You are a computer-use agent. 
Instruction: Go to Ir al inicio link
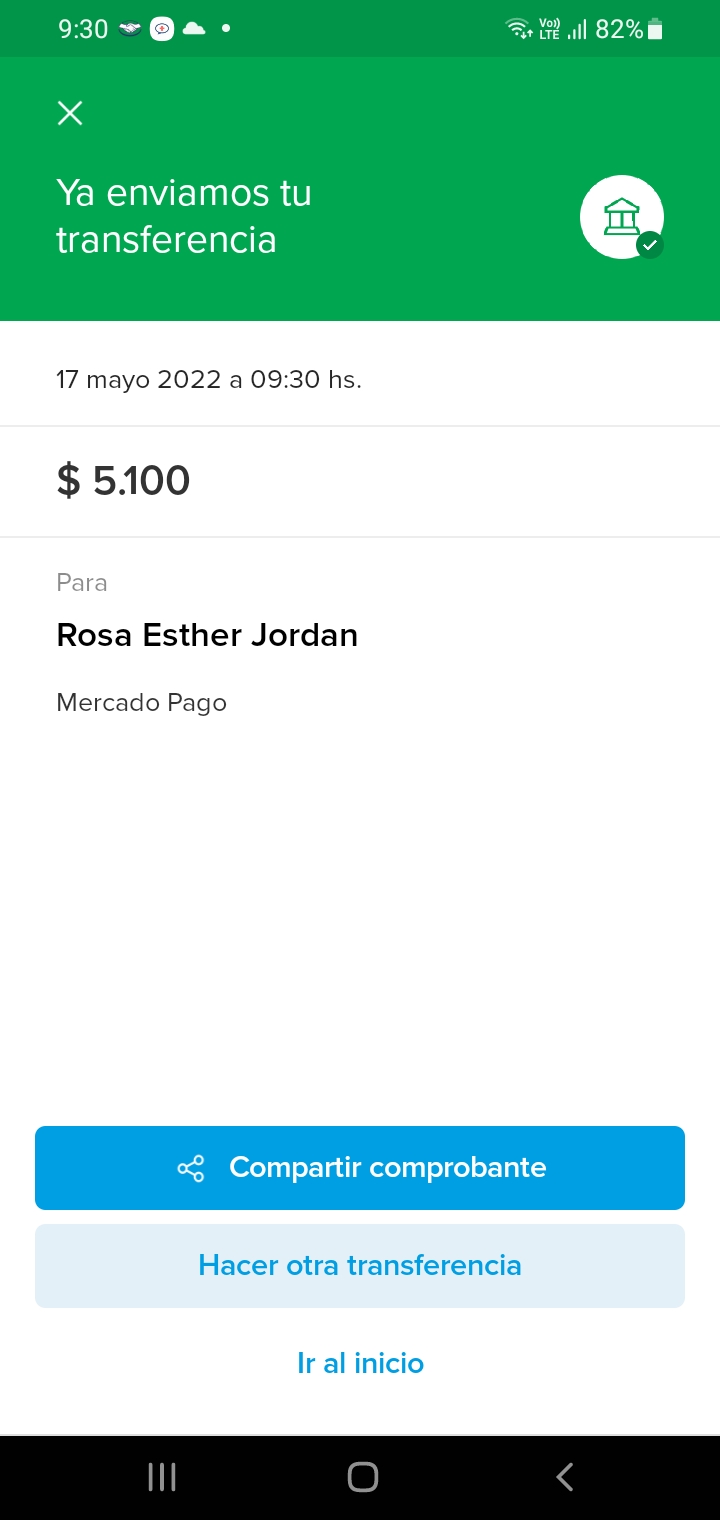(x=360, y=1363)
